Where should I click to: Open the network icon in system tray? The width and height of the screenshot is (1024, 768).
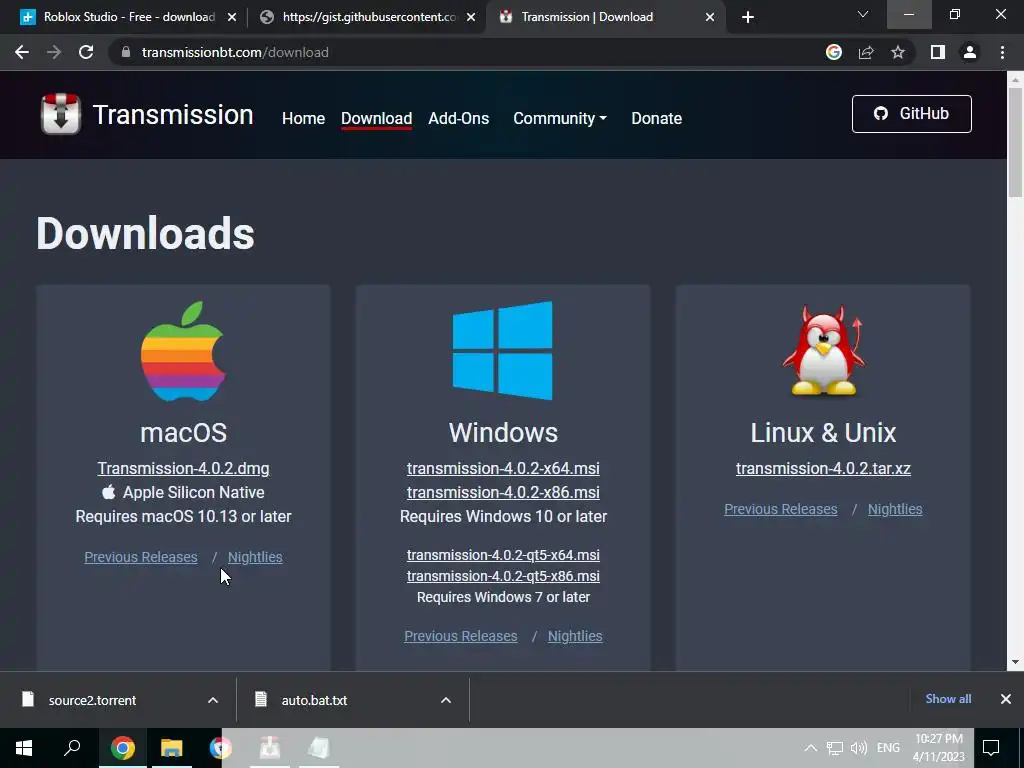coord(835,748)
